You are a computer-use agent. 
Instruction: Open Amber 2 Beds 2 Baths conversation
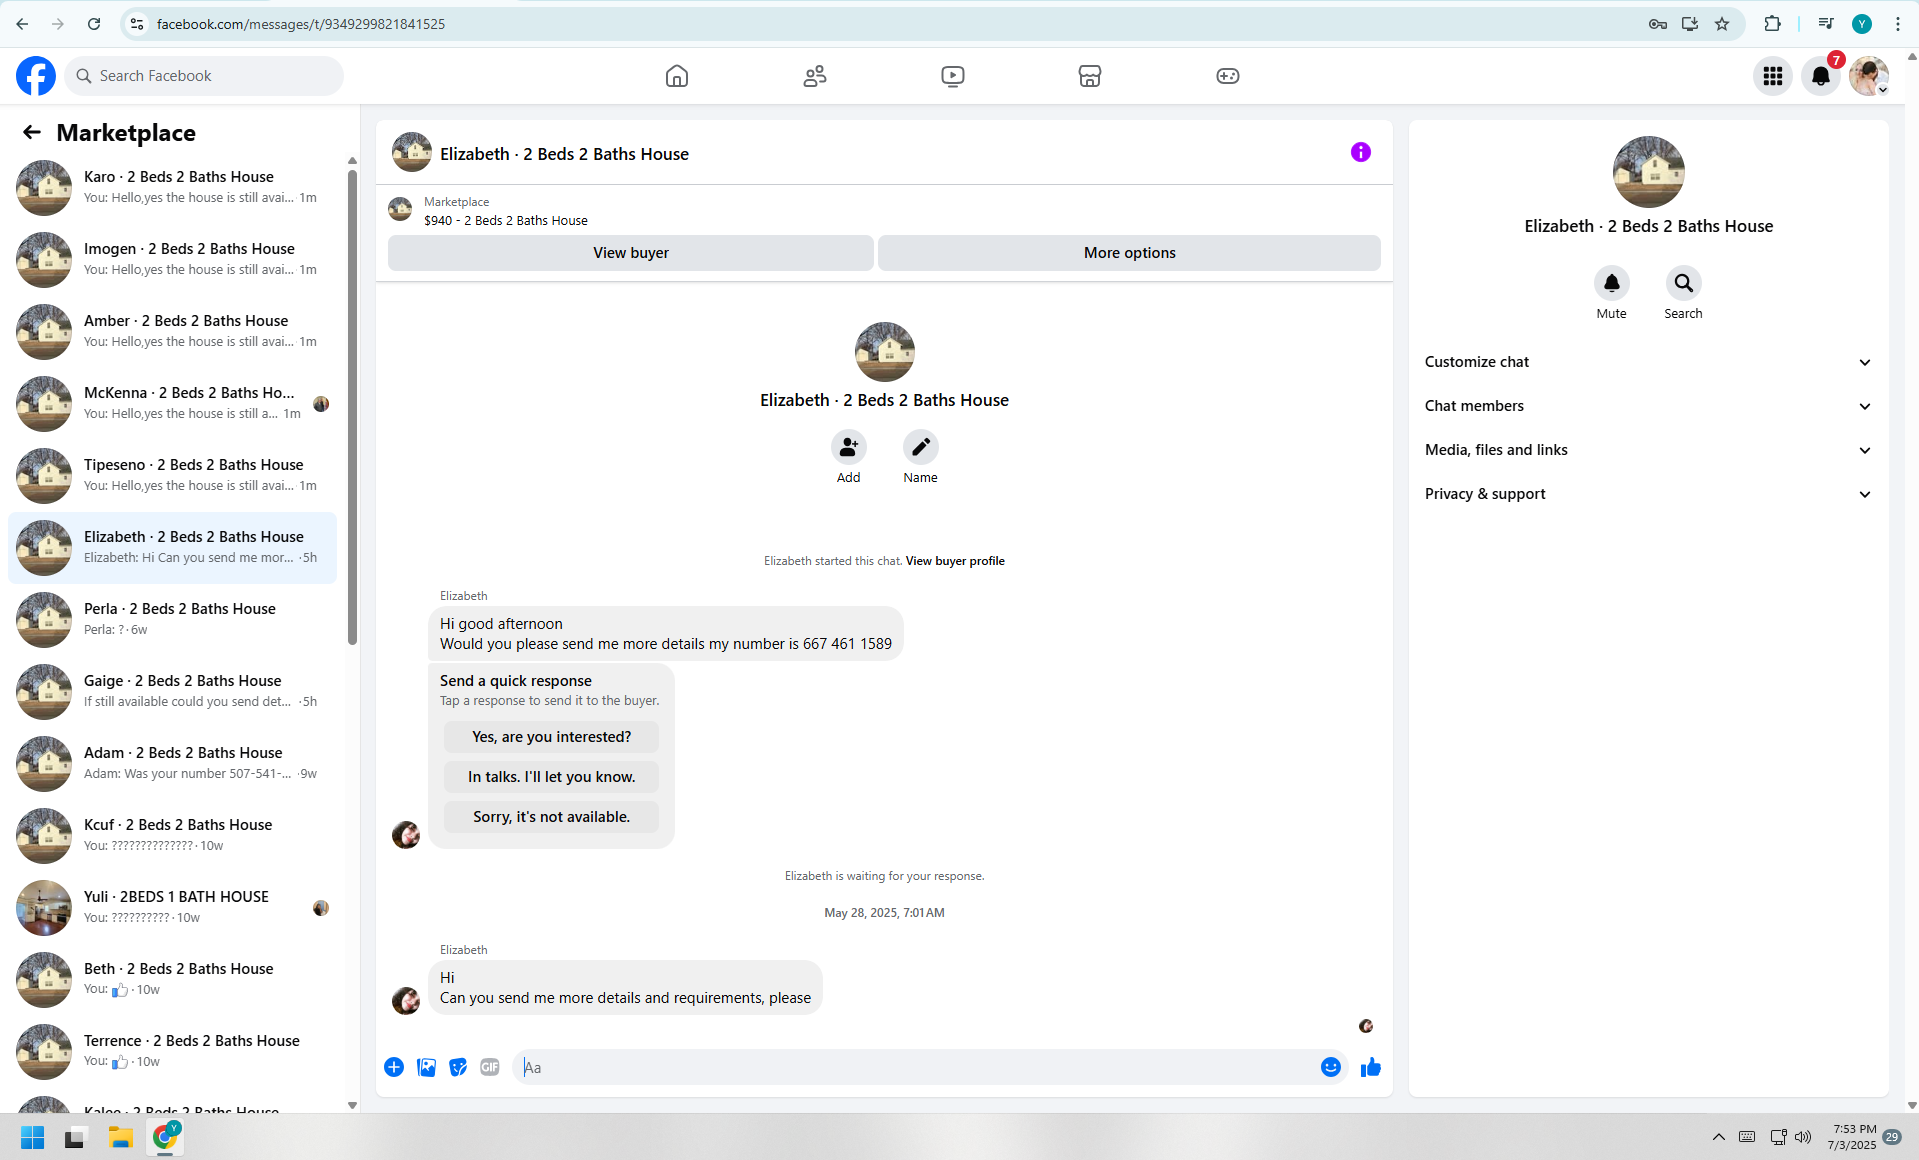click(172, 332)
